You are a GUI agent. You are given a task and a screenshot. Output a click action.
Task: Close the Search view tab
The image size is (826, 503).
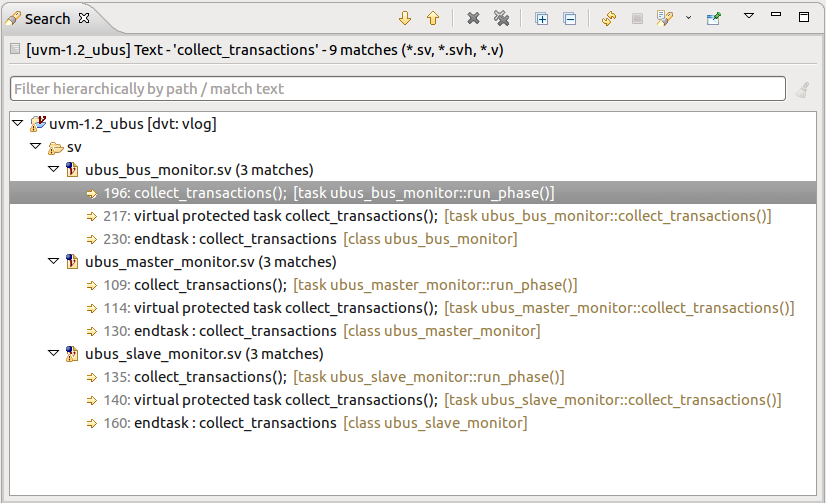pos(84,18)
